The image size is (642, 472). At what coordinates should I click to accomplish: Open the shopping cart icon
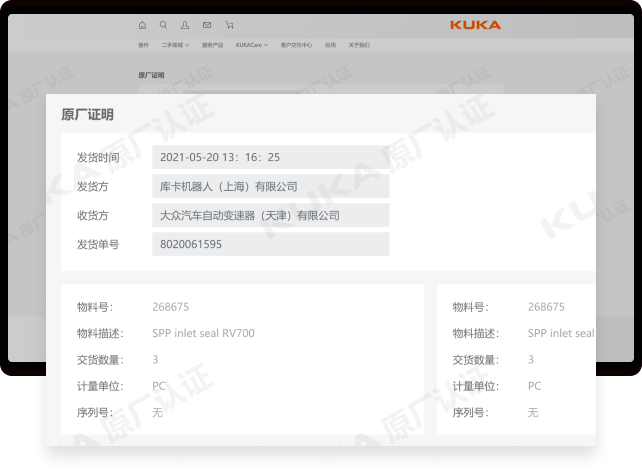(229, 25)
